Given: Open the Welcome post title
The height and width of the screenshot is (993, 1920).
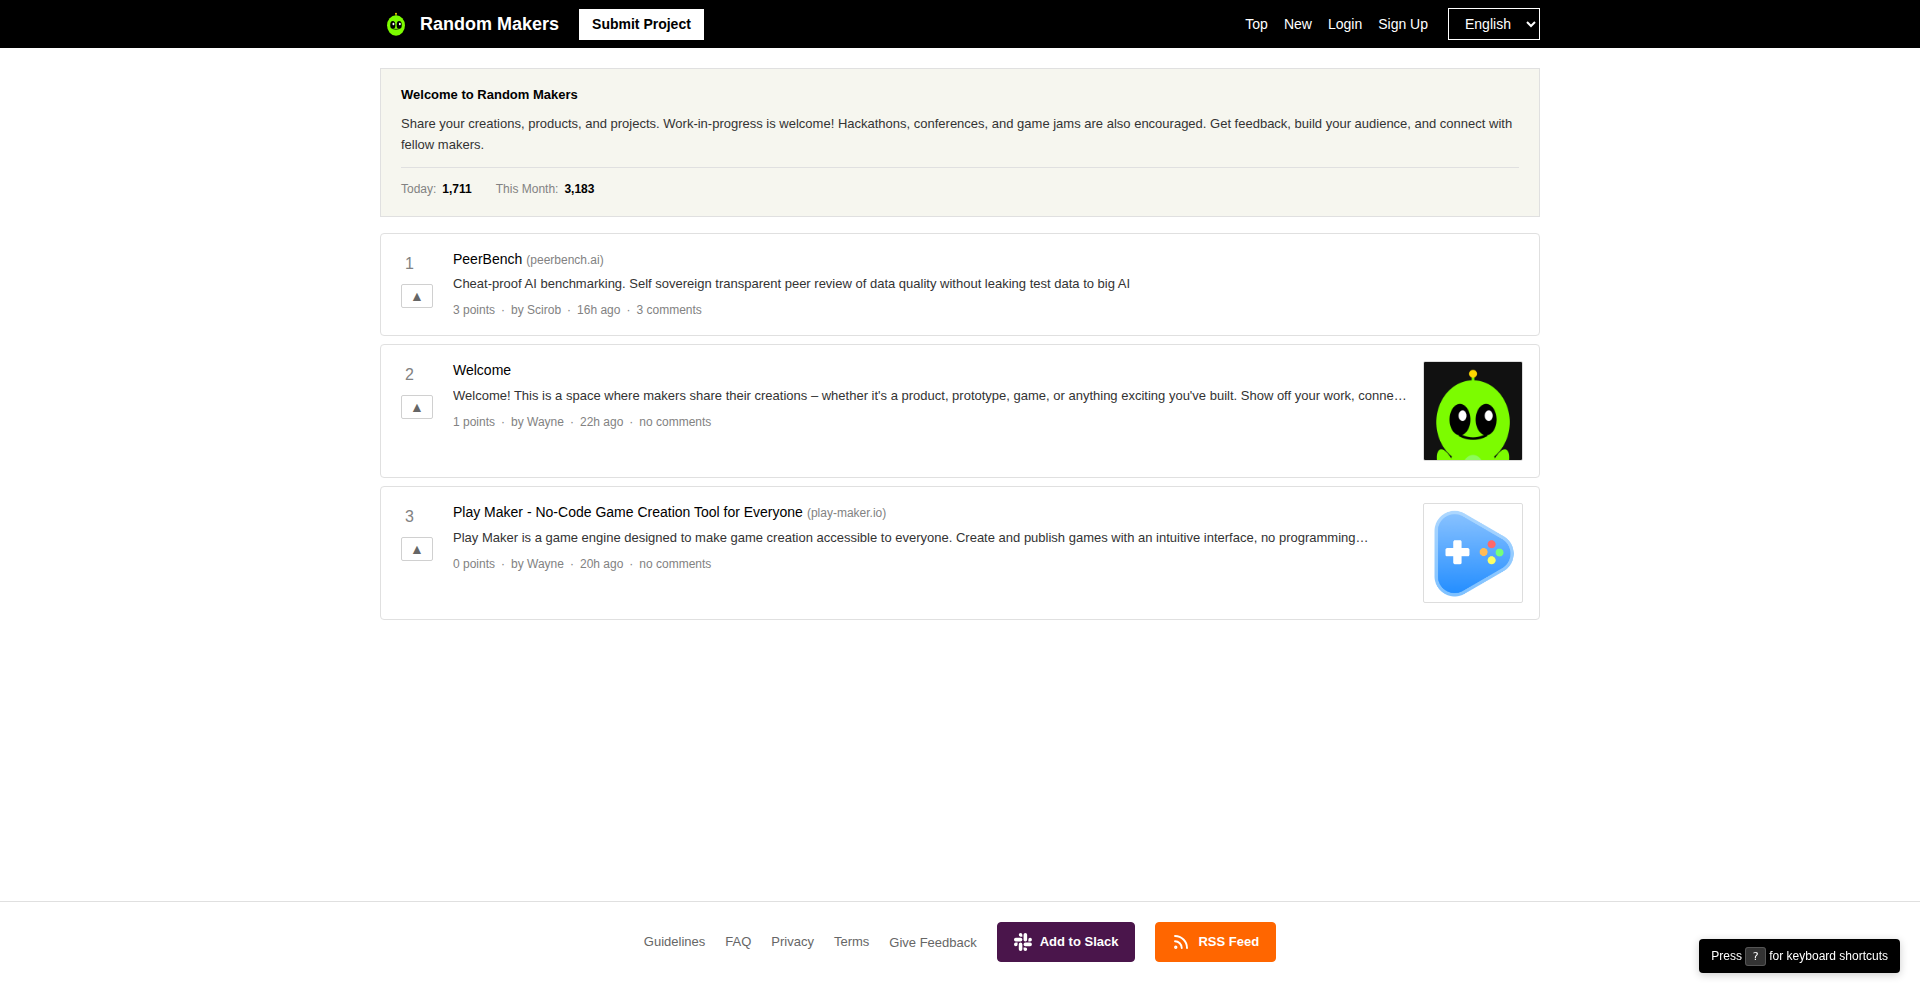Looking at the screenshot, I should [482, 370].
